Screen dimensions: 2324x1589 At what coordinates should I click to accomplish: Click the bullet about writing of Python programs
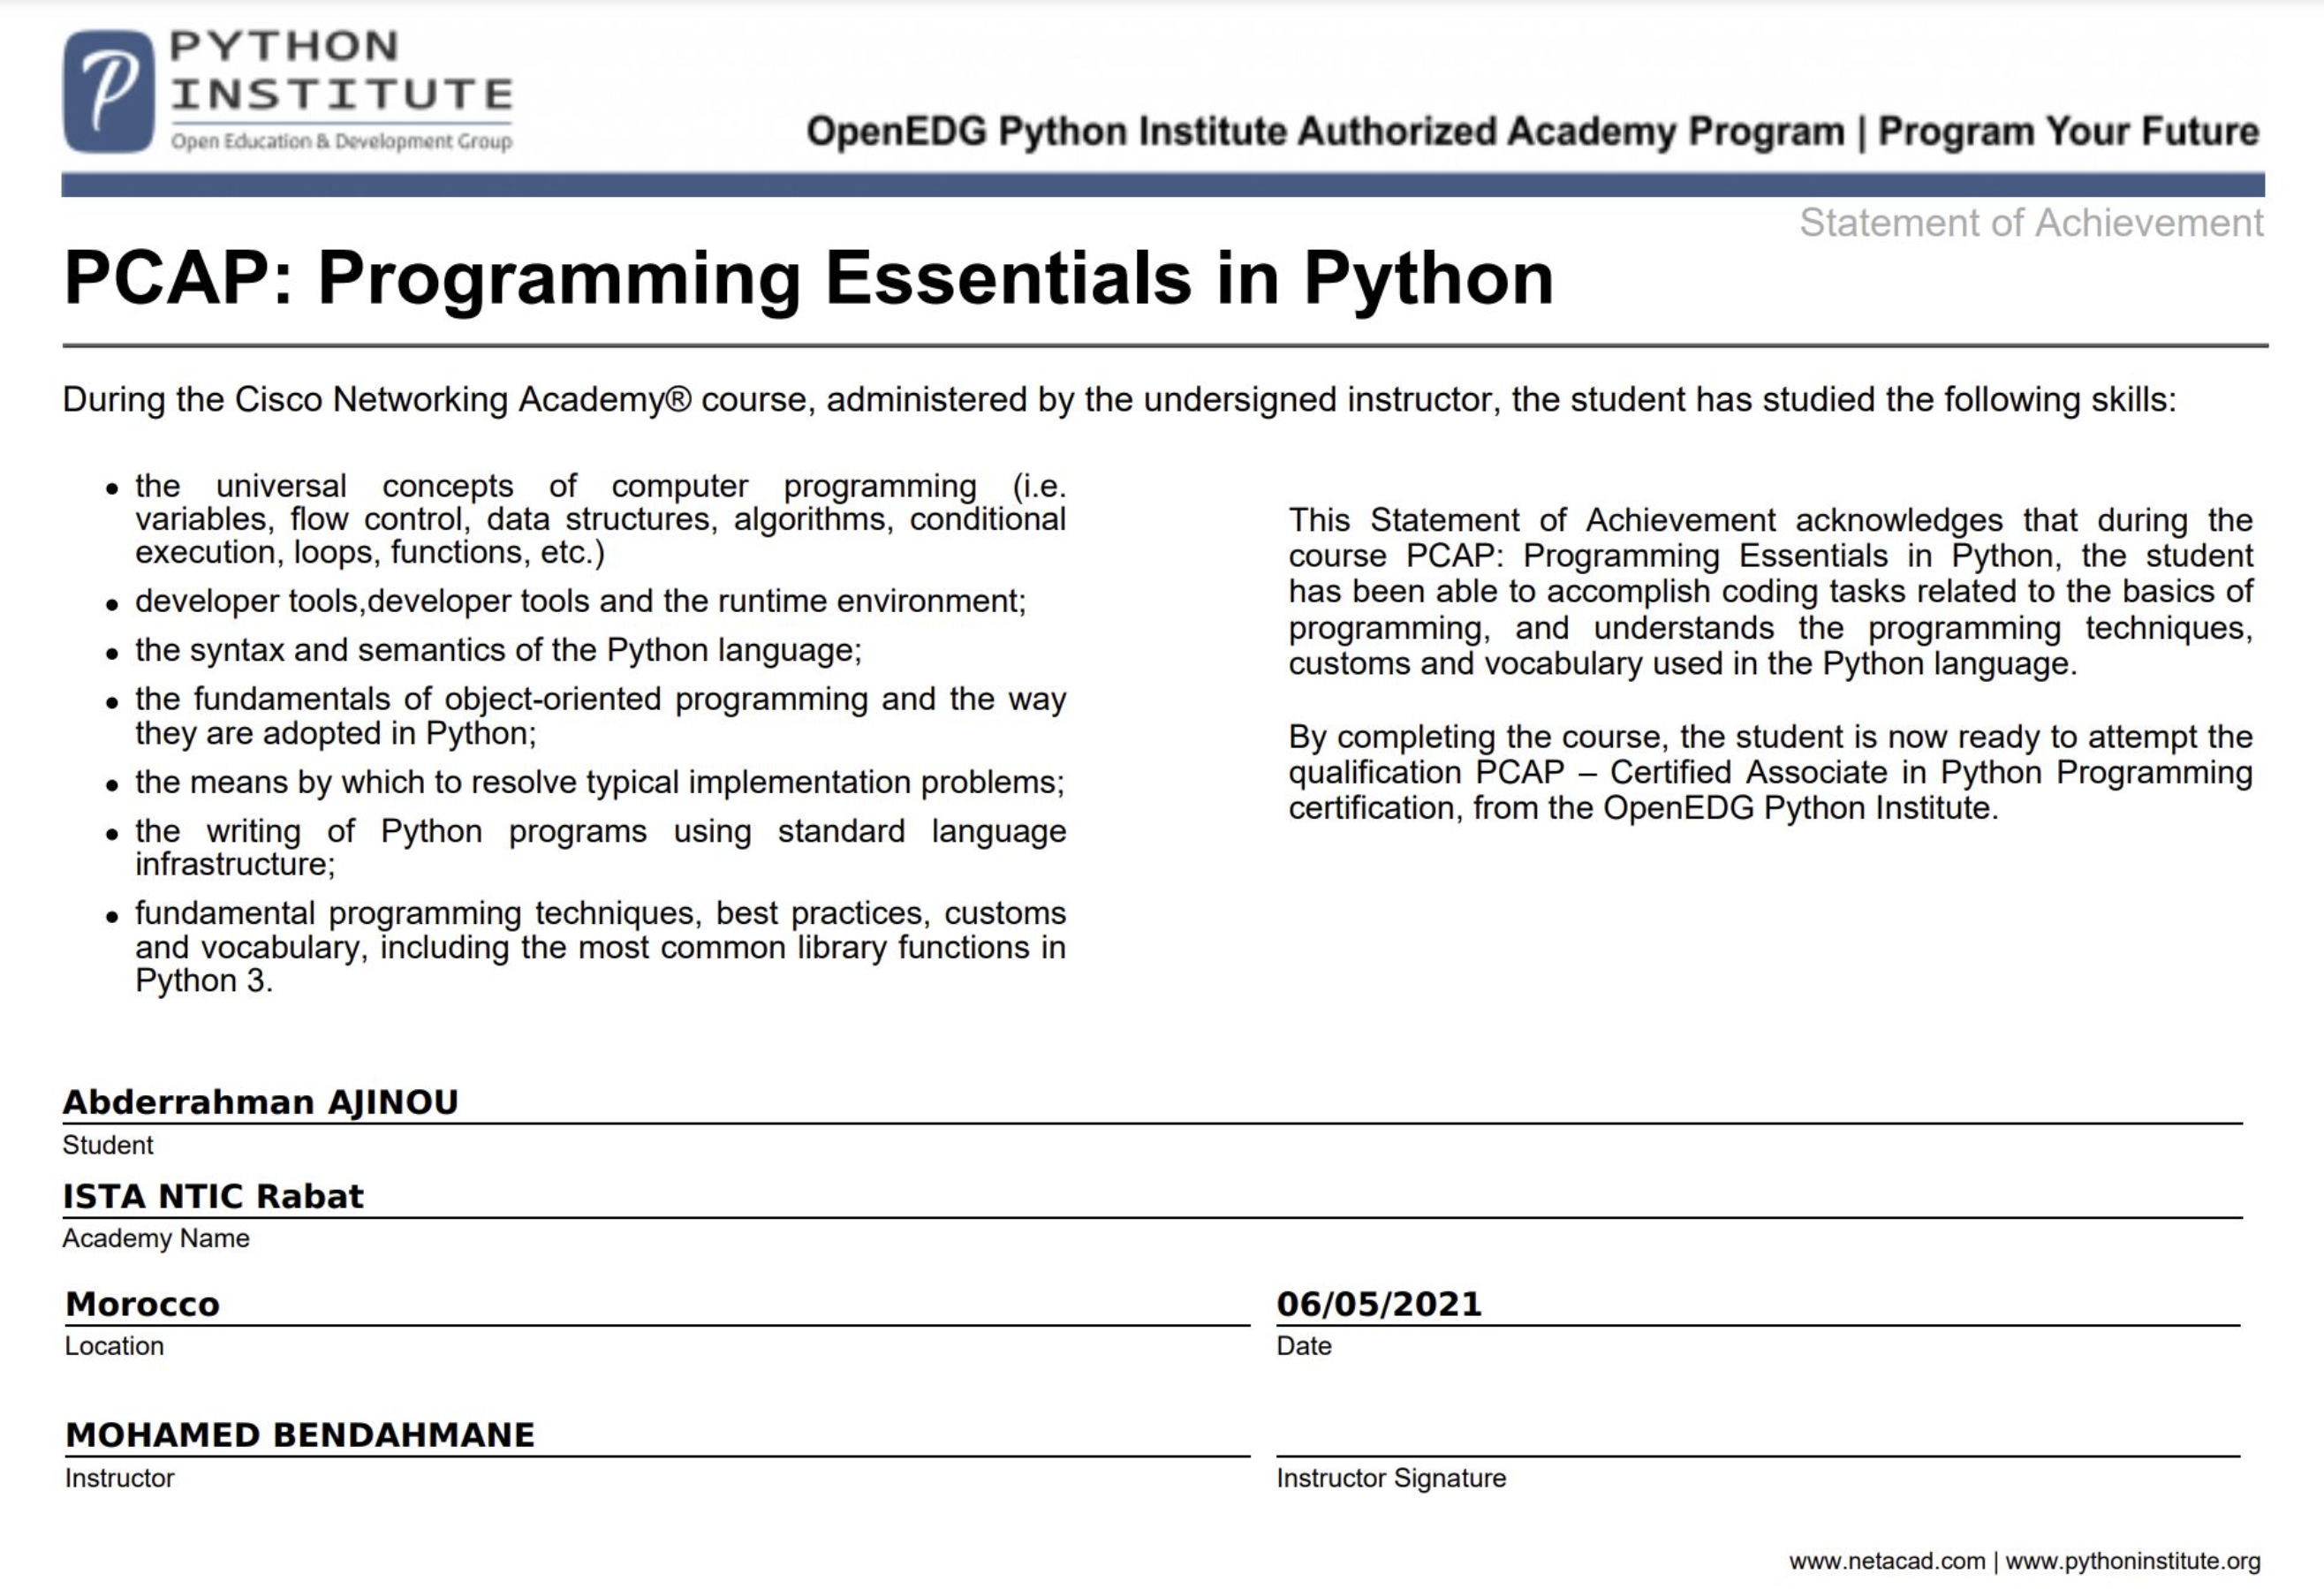click(600, 847)
